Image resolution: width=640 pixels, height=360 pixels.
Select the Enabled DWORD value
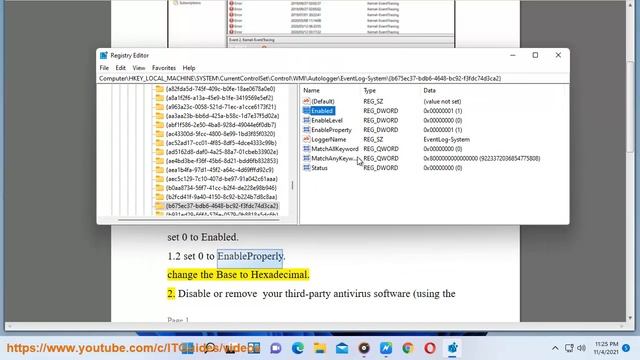322,111
